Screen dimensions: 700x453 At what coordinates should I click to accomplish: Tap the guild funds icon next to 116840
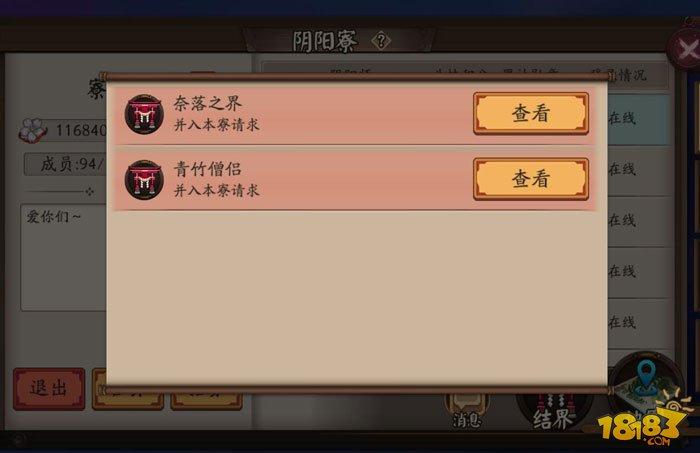tap(33, 130)
